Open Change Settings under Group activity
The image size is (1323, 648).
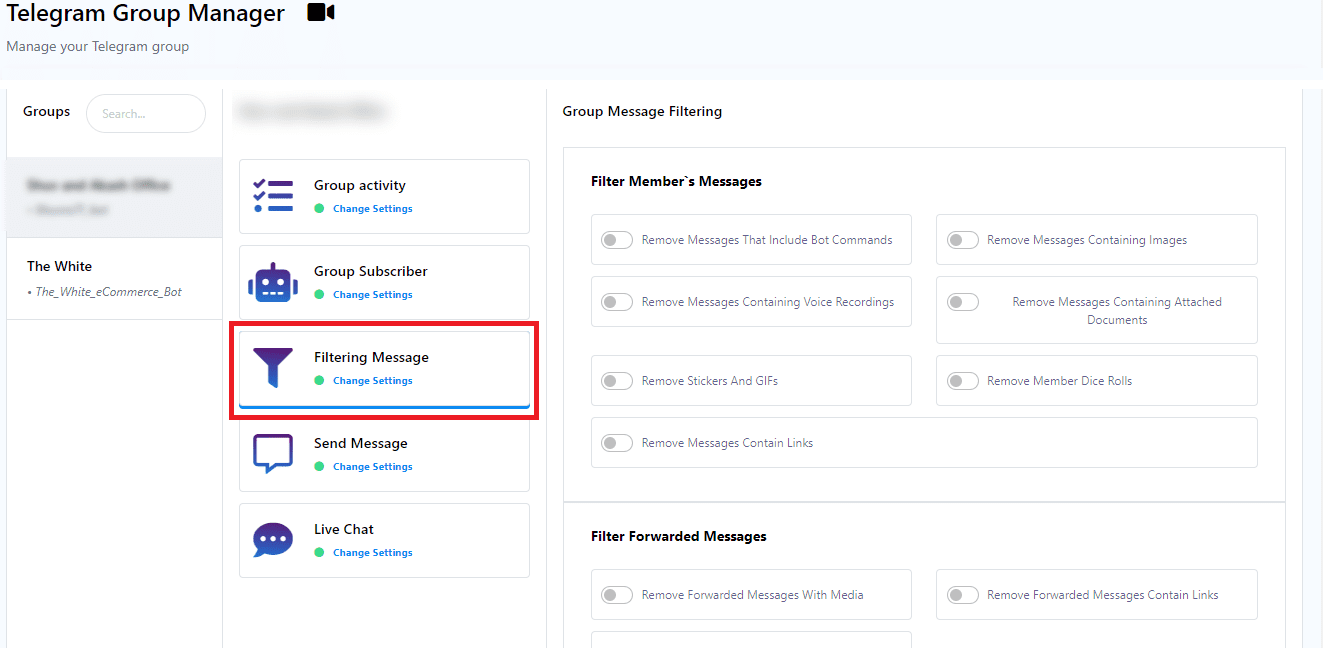(372, 209)
